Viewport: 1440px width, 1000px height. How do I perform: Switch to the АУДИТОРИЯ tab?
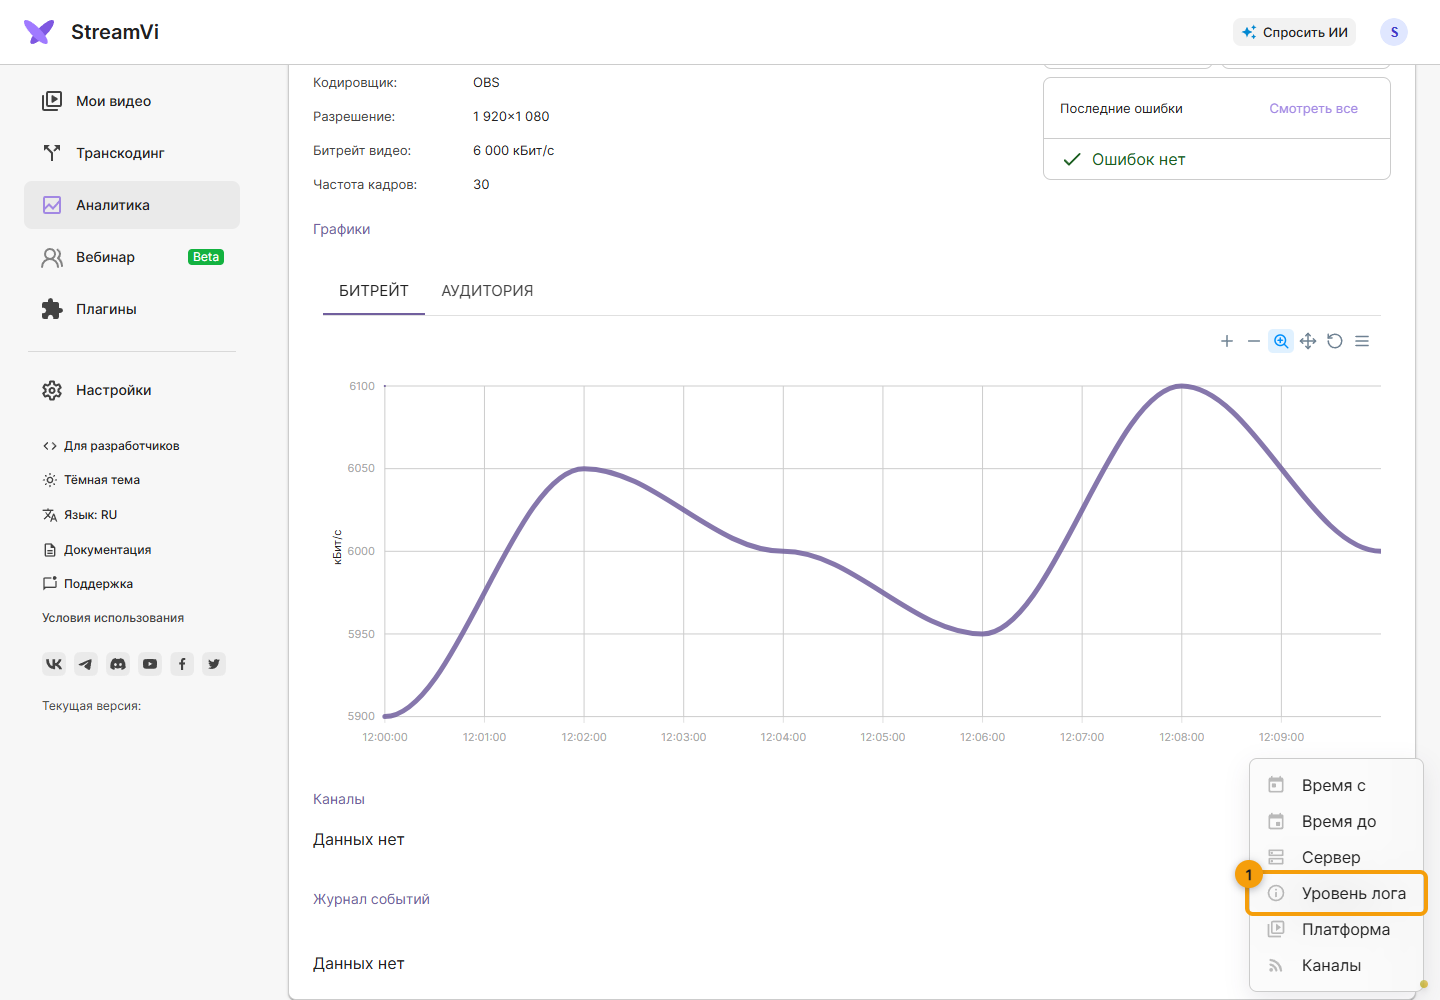(x=487, y=291)
